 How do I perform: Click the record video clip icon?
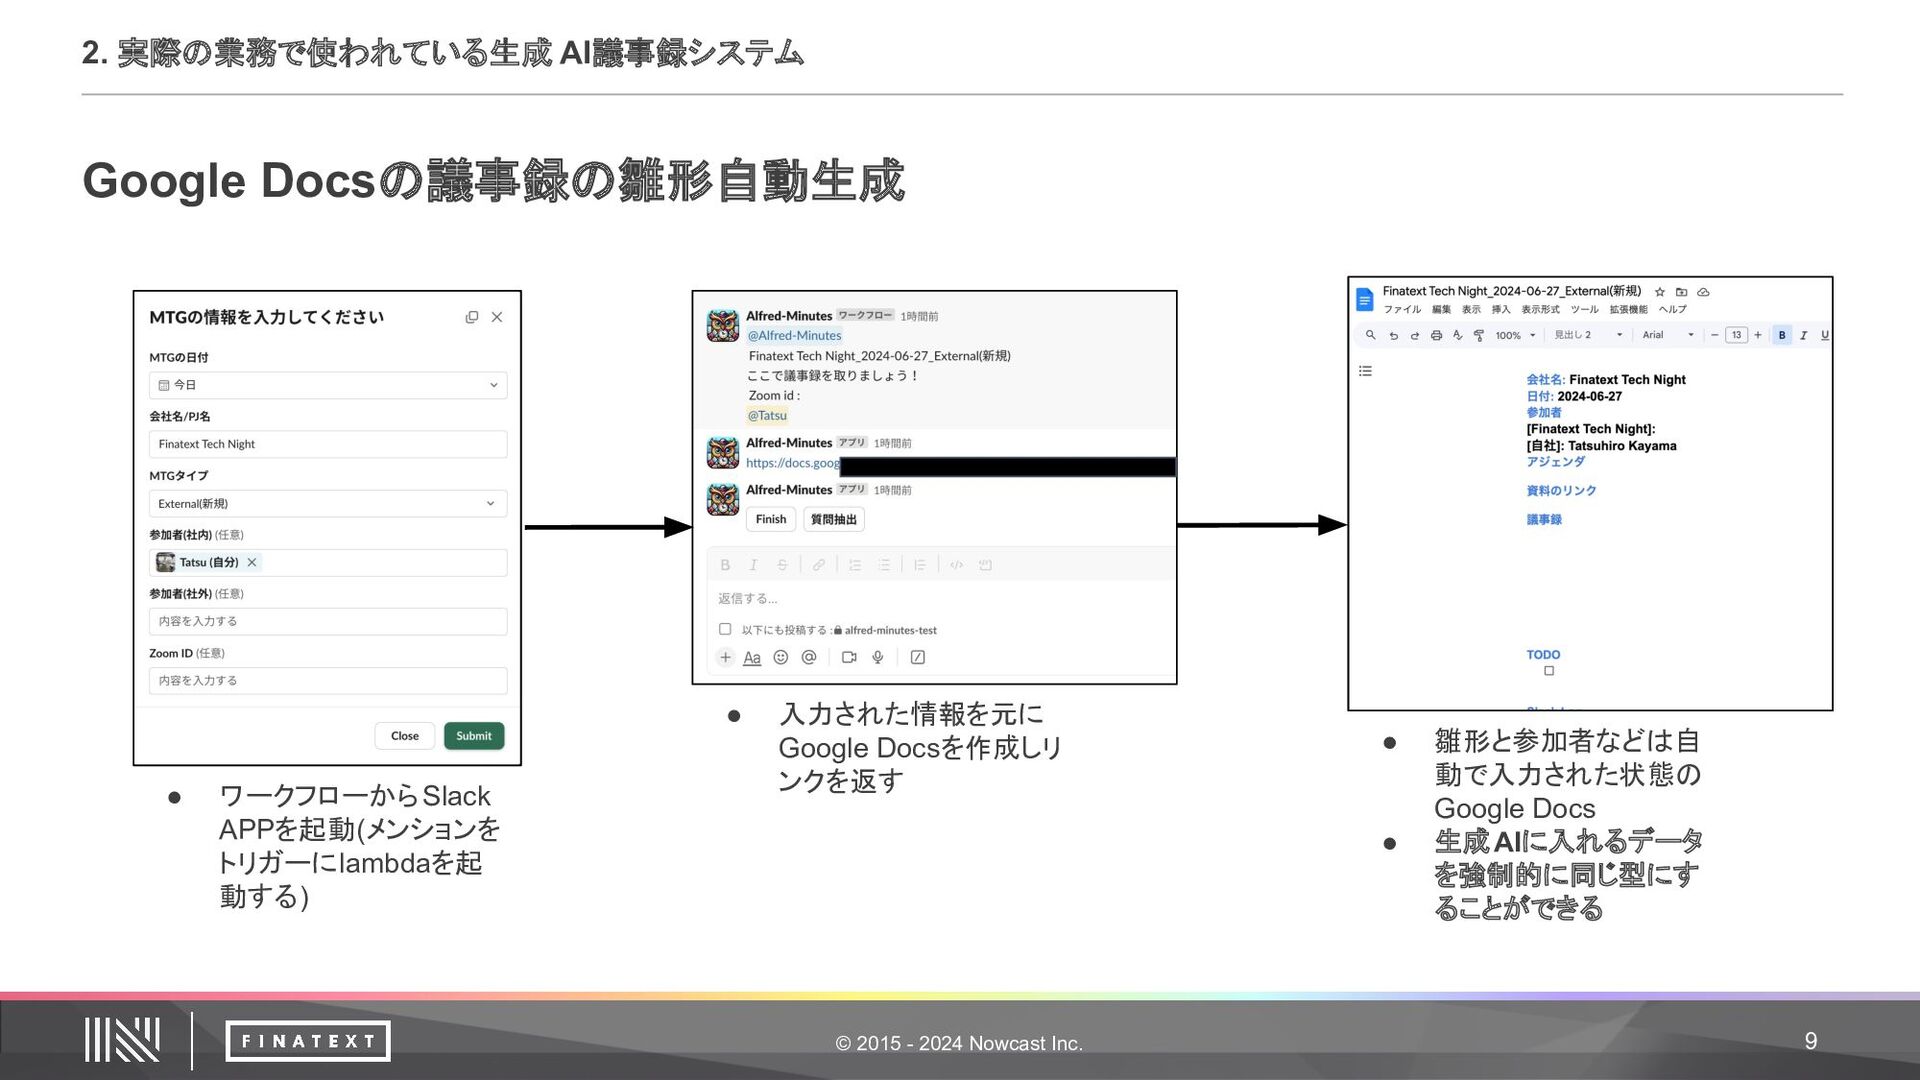click(x=849, y=657)
